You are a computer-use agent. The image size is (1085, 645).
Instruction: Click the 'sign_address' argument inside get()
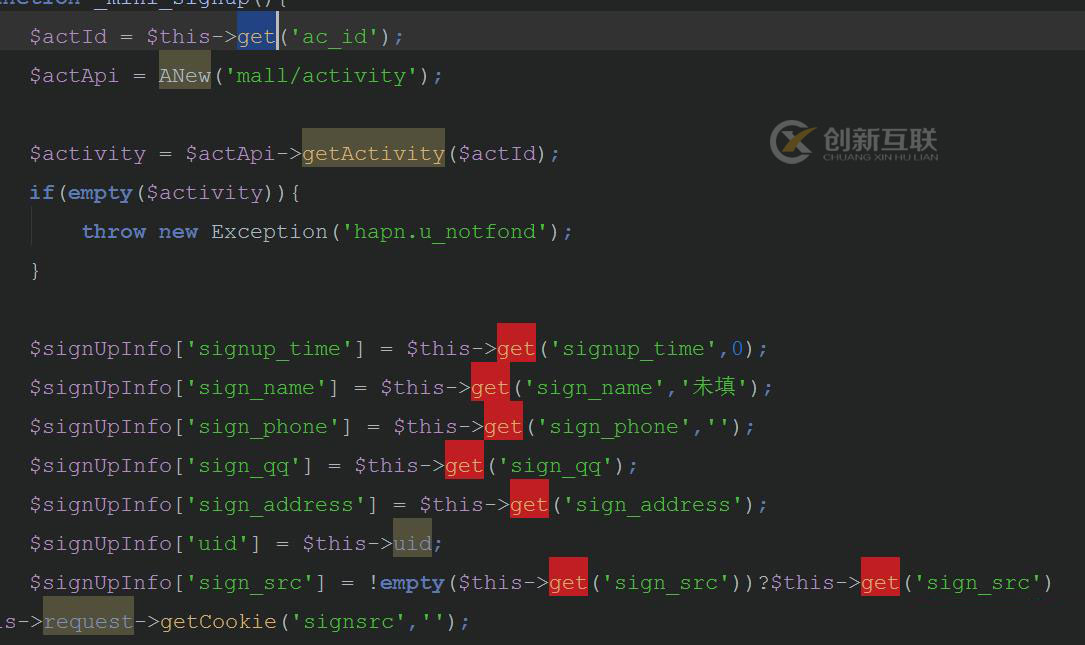pos(653,505)
